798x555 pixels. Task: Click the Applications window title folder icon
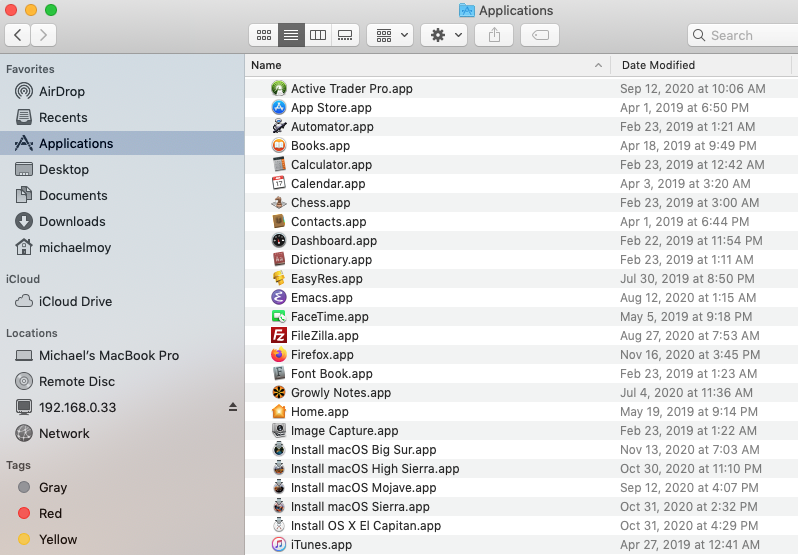(x=467, y=10)
